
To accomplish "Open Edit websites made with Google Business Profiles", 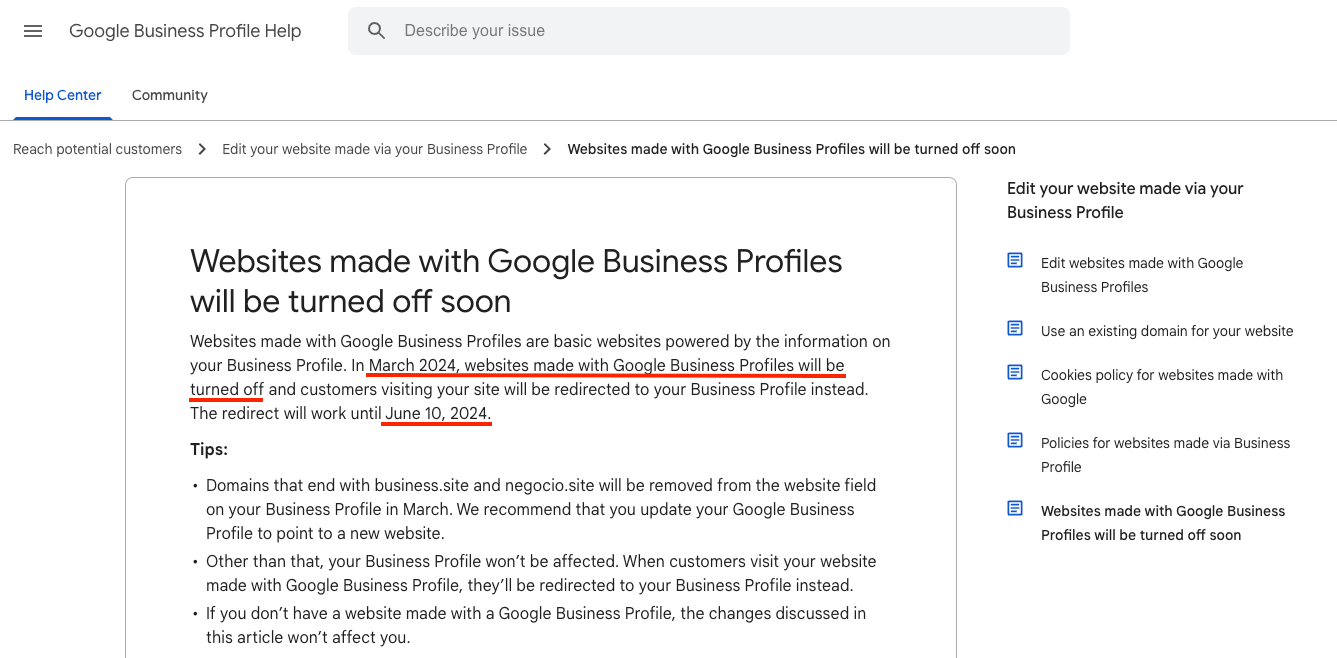I will pyautogui.click(x=1142, y=275).
